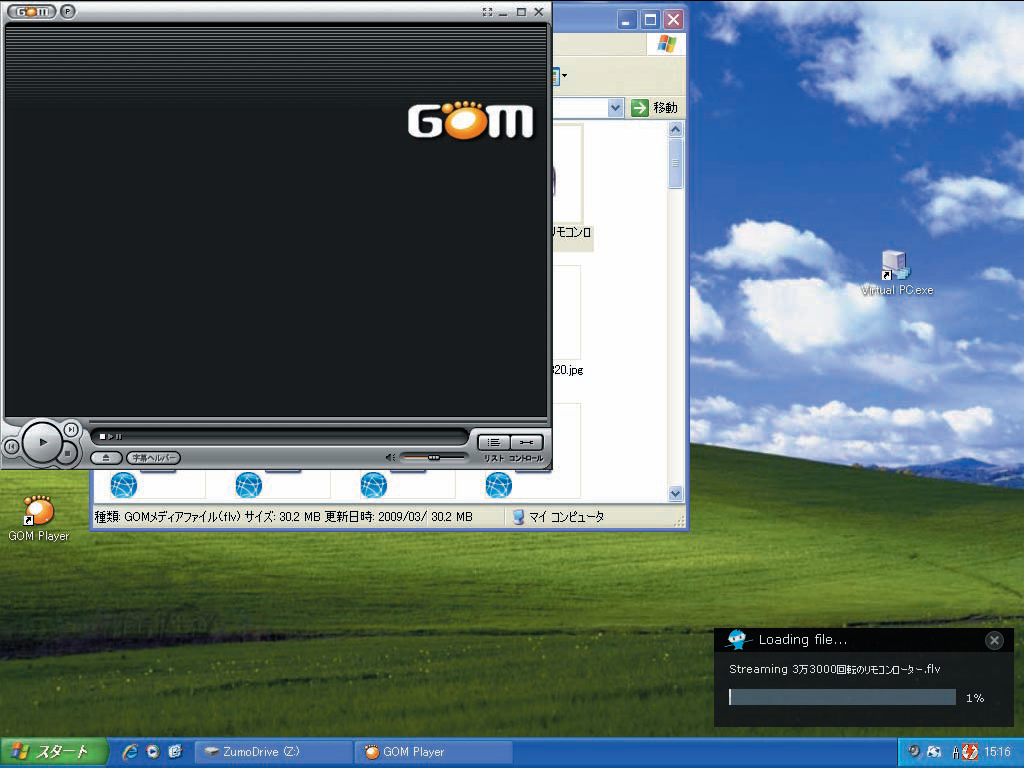Click マイ コンピュータ in Explorer status bar

(558, 517)
